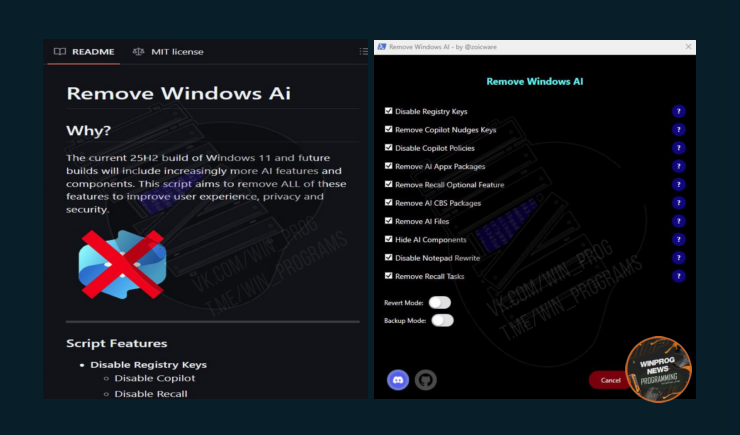Uncheck the Remove AI Files checkbox

[x=388, y=221]
